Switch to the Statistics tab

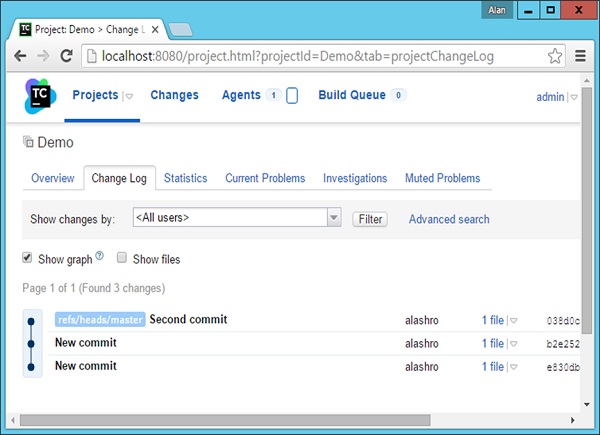point(185,178)
